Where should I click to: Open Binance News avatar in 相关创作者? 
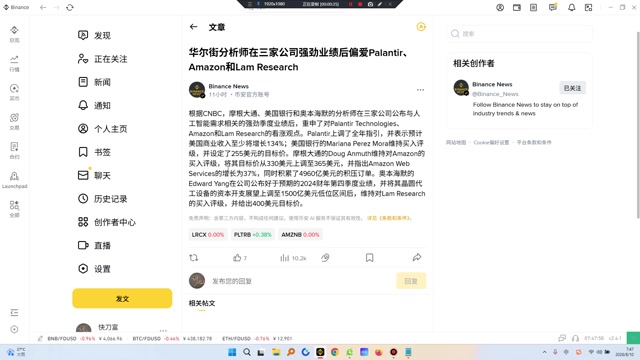(x=461, y=87)
